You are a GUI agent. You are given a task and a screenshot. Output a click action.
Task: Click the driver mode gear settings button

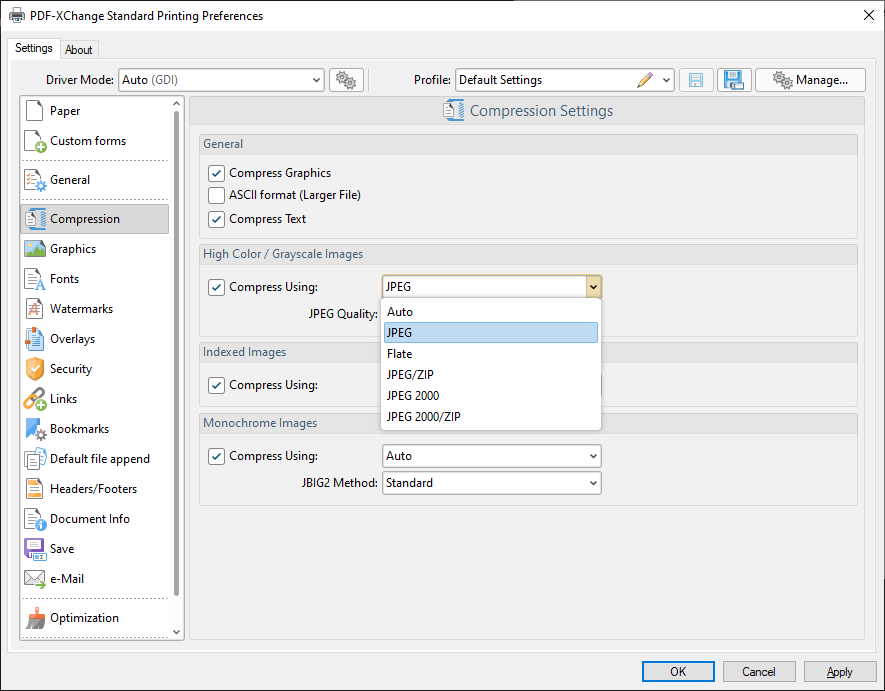(x=346, y=80)
